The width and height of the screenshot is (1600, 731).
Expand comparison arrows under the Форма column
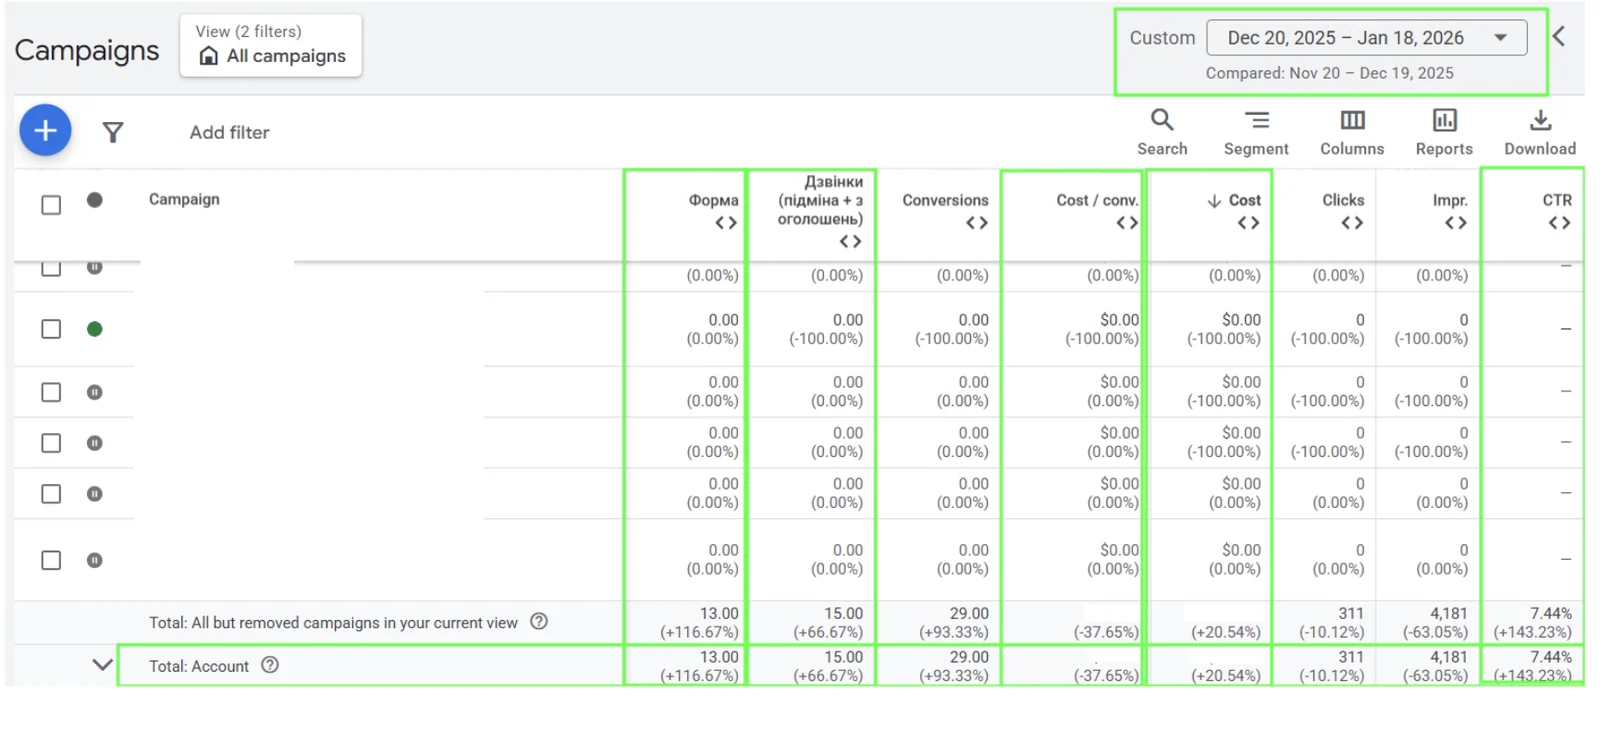coord(726,223)
